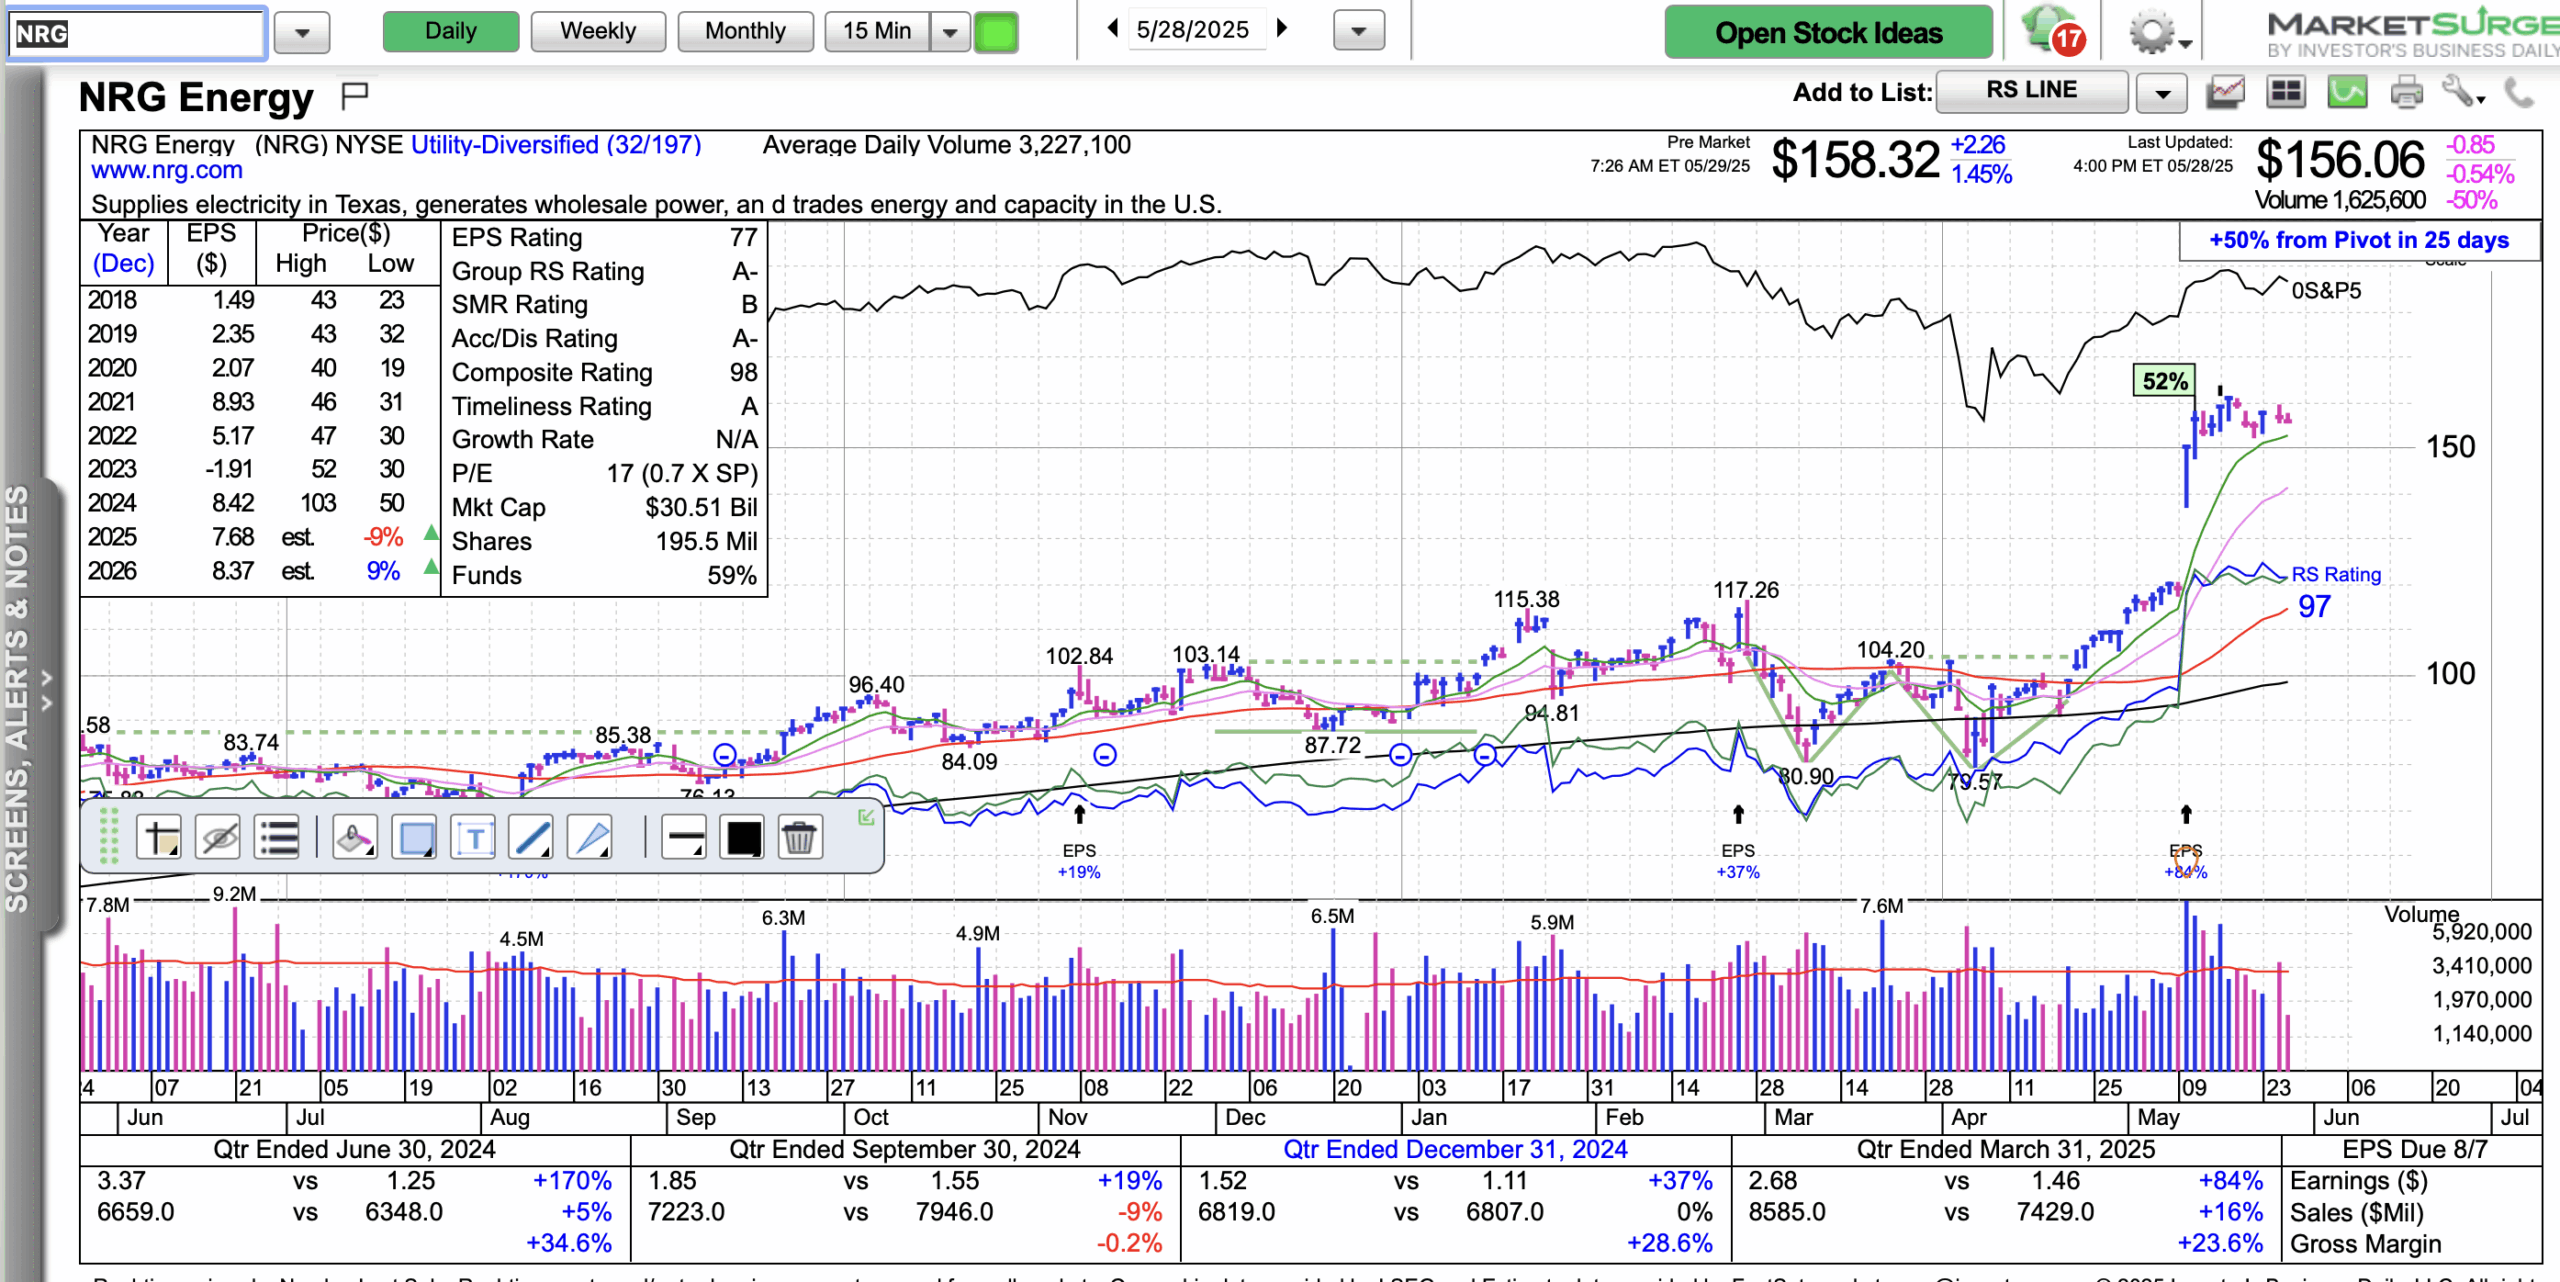Open the multi-chart grid view icon

click(x=2286, y=92)
